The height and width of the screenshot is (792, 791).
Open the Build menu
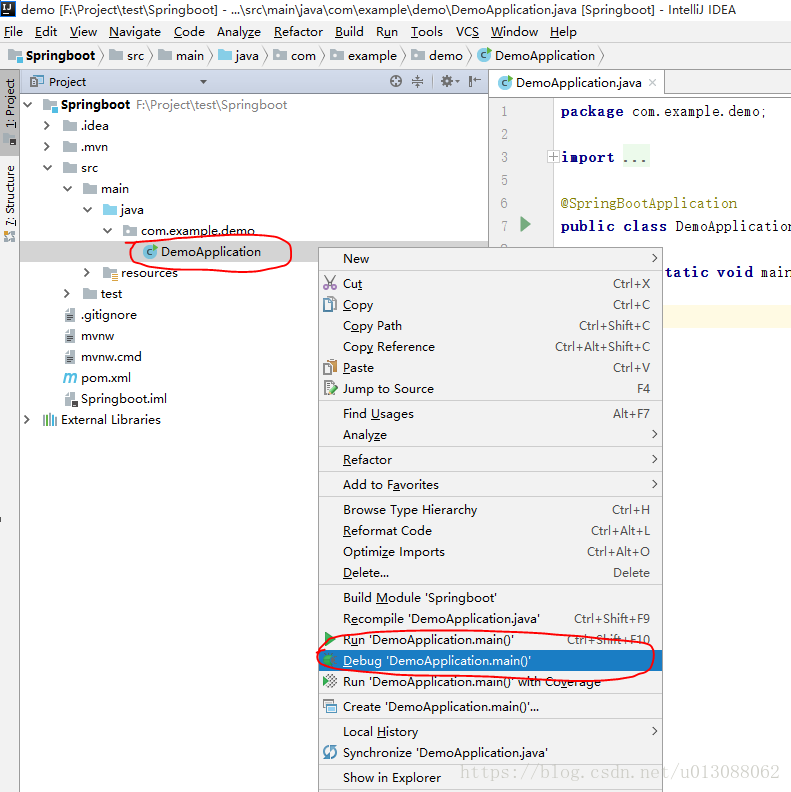(349, 32)
